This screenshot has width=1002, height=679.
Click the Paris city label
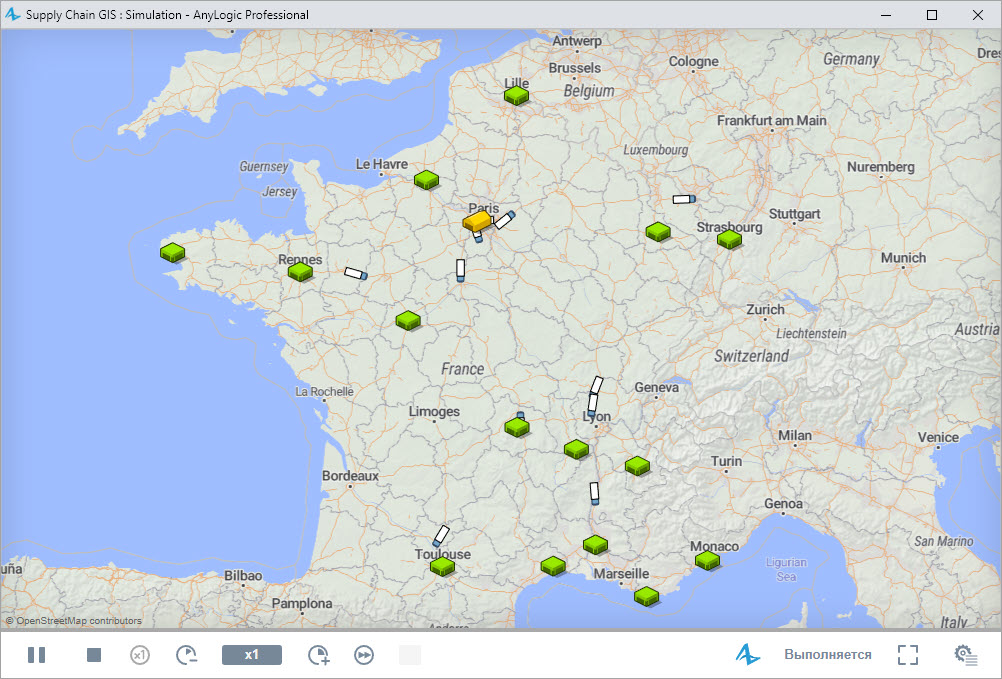(484, 208)
